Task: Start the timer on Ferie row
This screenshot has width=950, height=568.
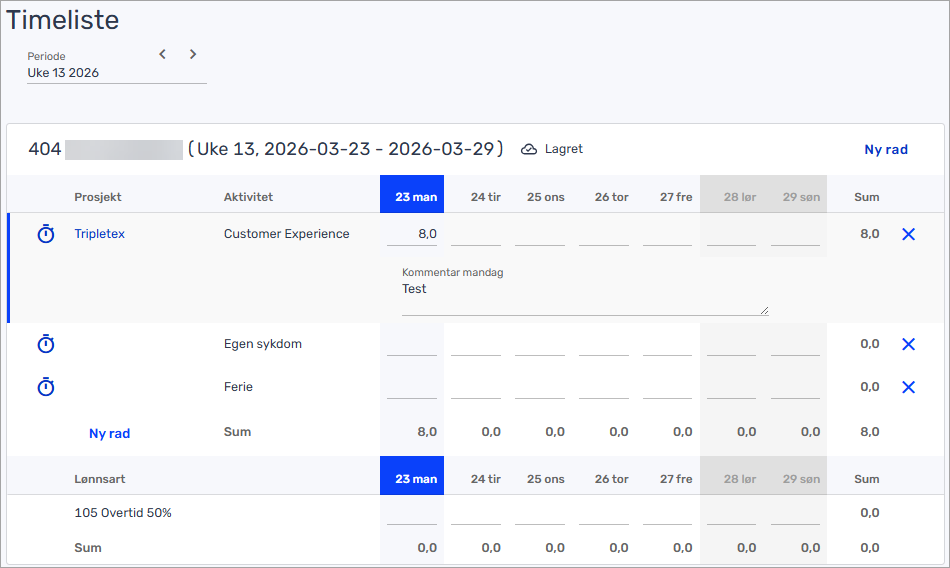Action: click(x=46, y=387)
